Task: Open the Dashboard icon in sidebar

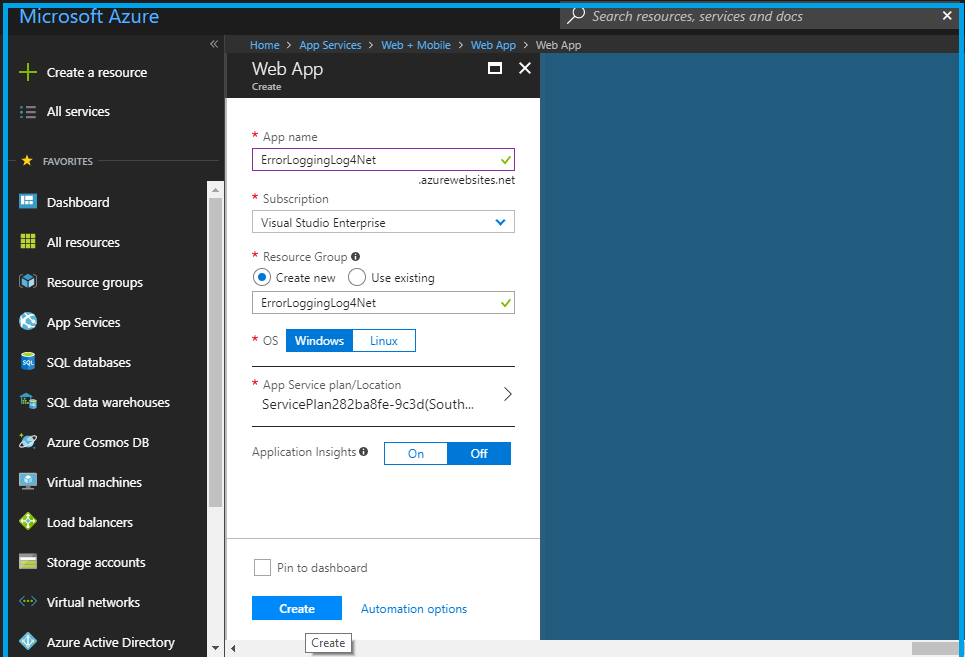Action: (x=28, y=201)
